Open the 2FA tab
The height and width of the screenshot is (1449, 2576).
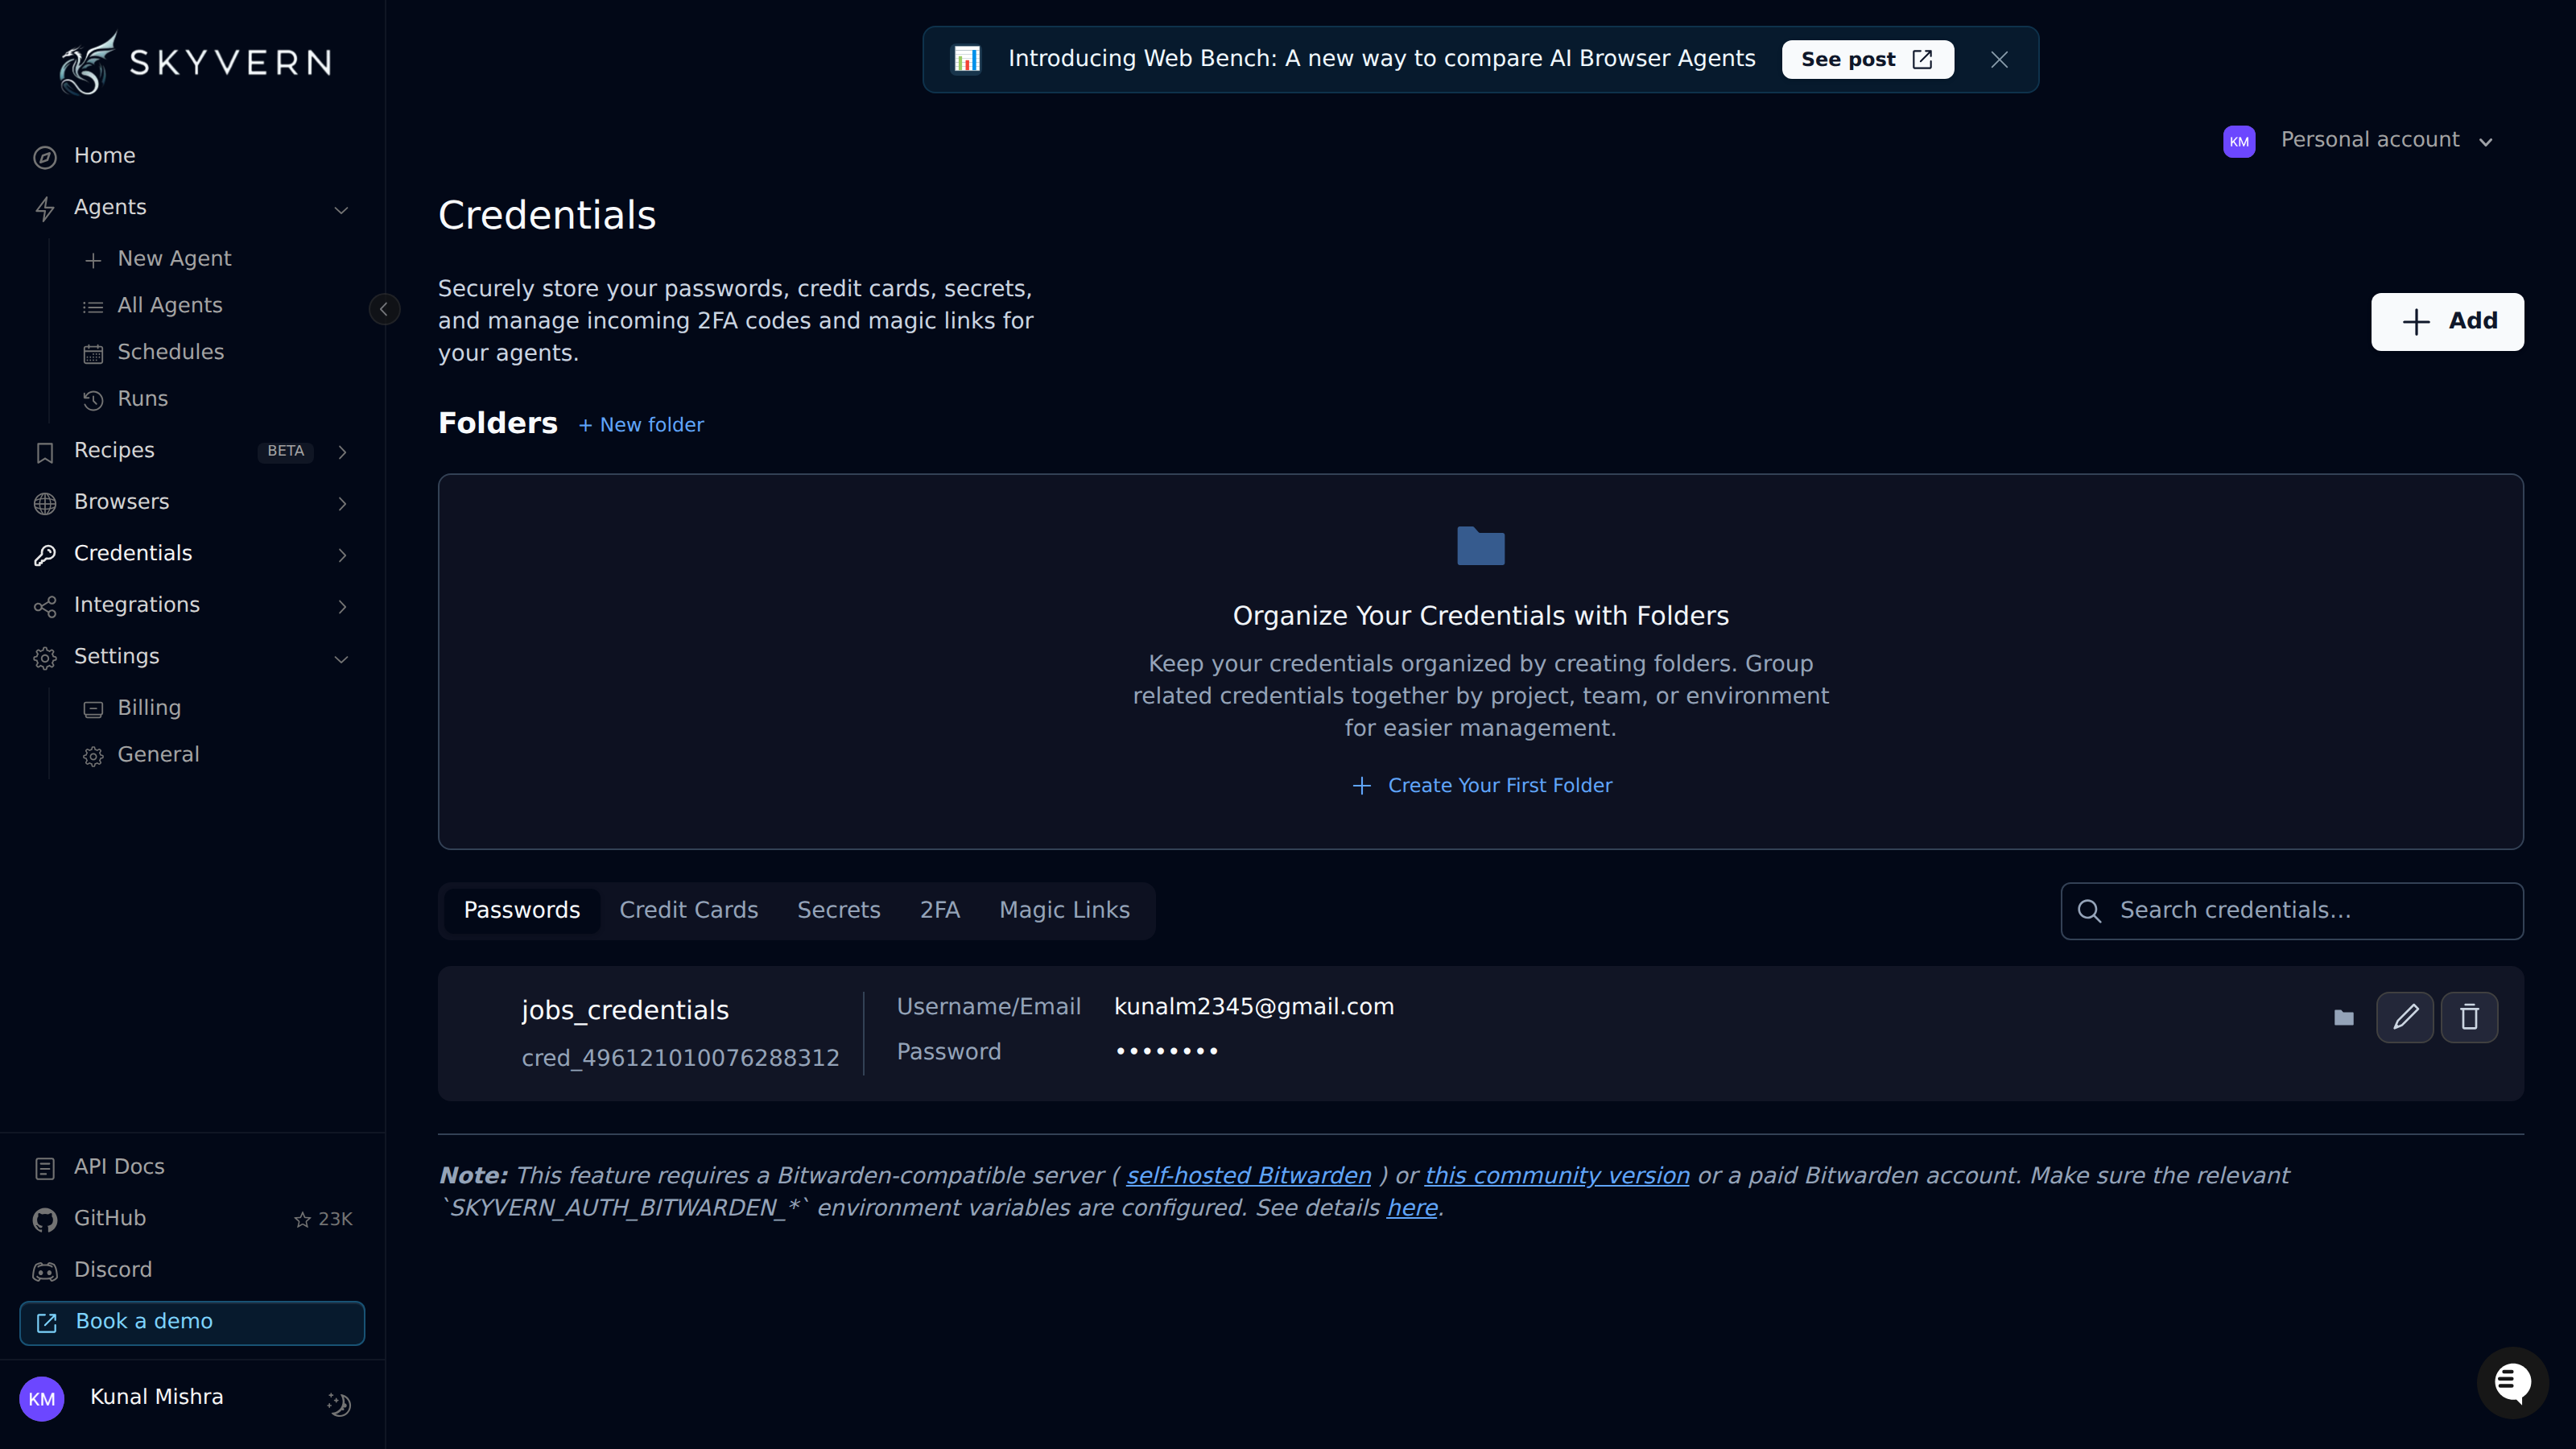(x=939, y=910)
